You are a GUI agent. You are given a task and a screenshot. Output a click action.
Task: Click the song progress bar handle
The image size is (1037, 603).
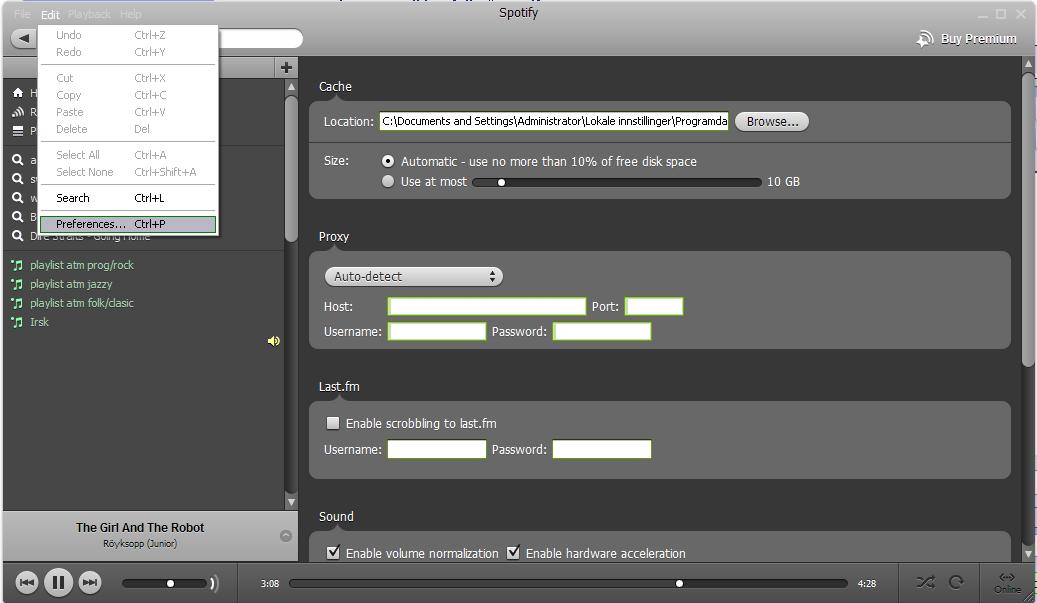[679, 583]
